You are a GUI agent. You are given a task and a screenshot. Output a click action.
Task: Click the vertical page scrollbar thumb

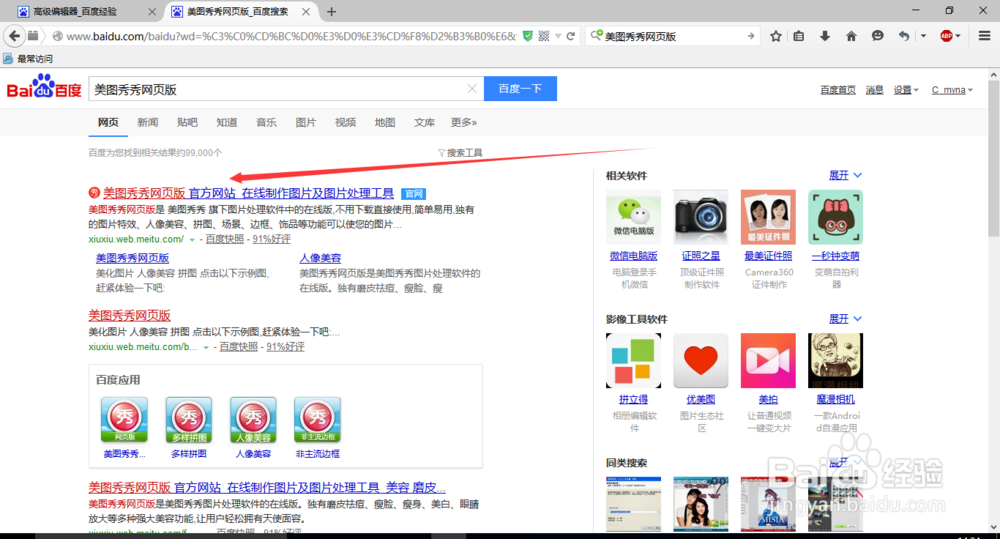993,158
